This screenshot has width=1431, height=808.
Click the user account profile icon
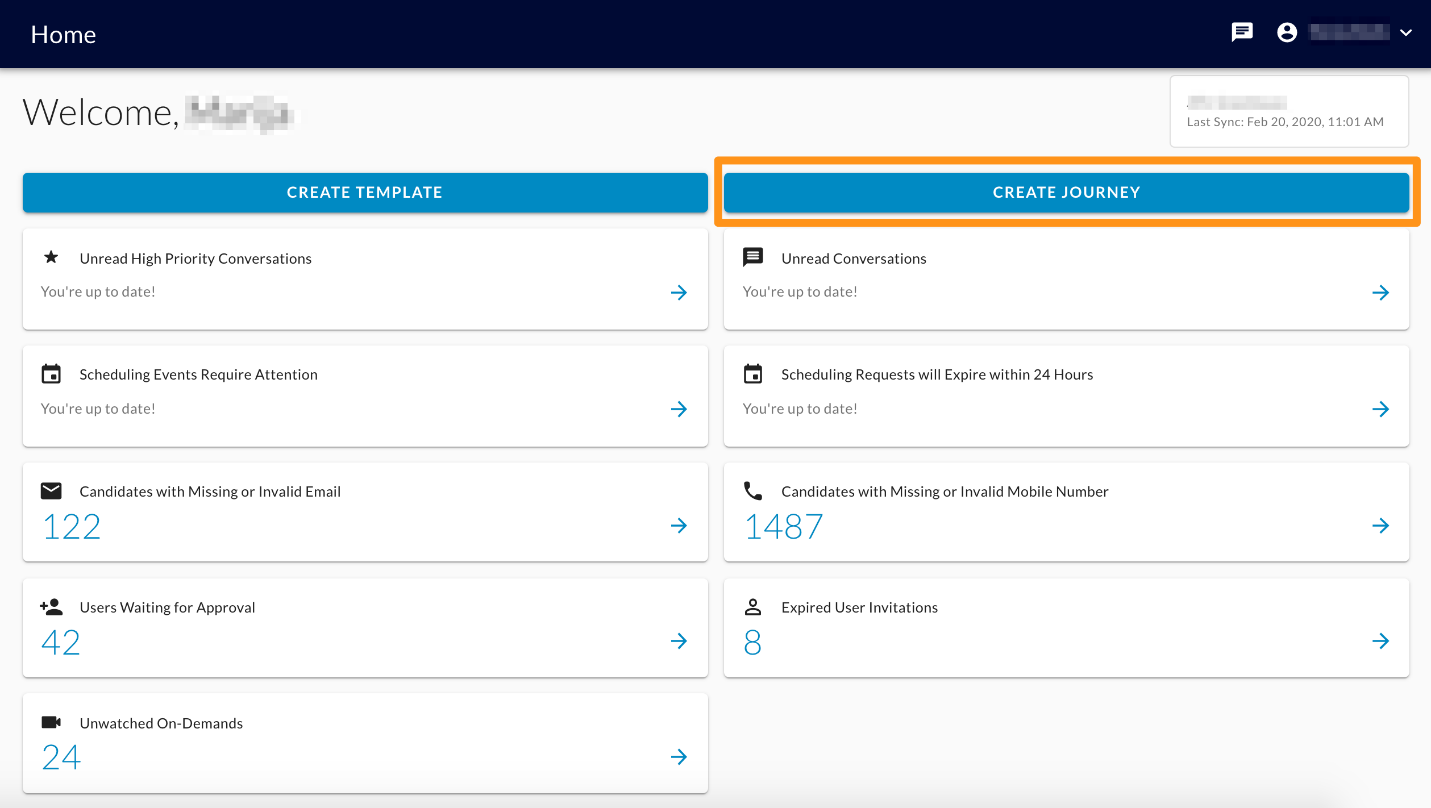[1287, 33]
